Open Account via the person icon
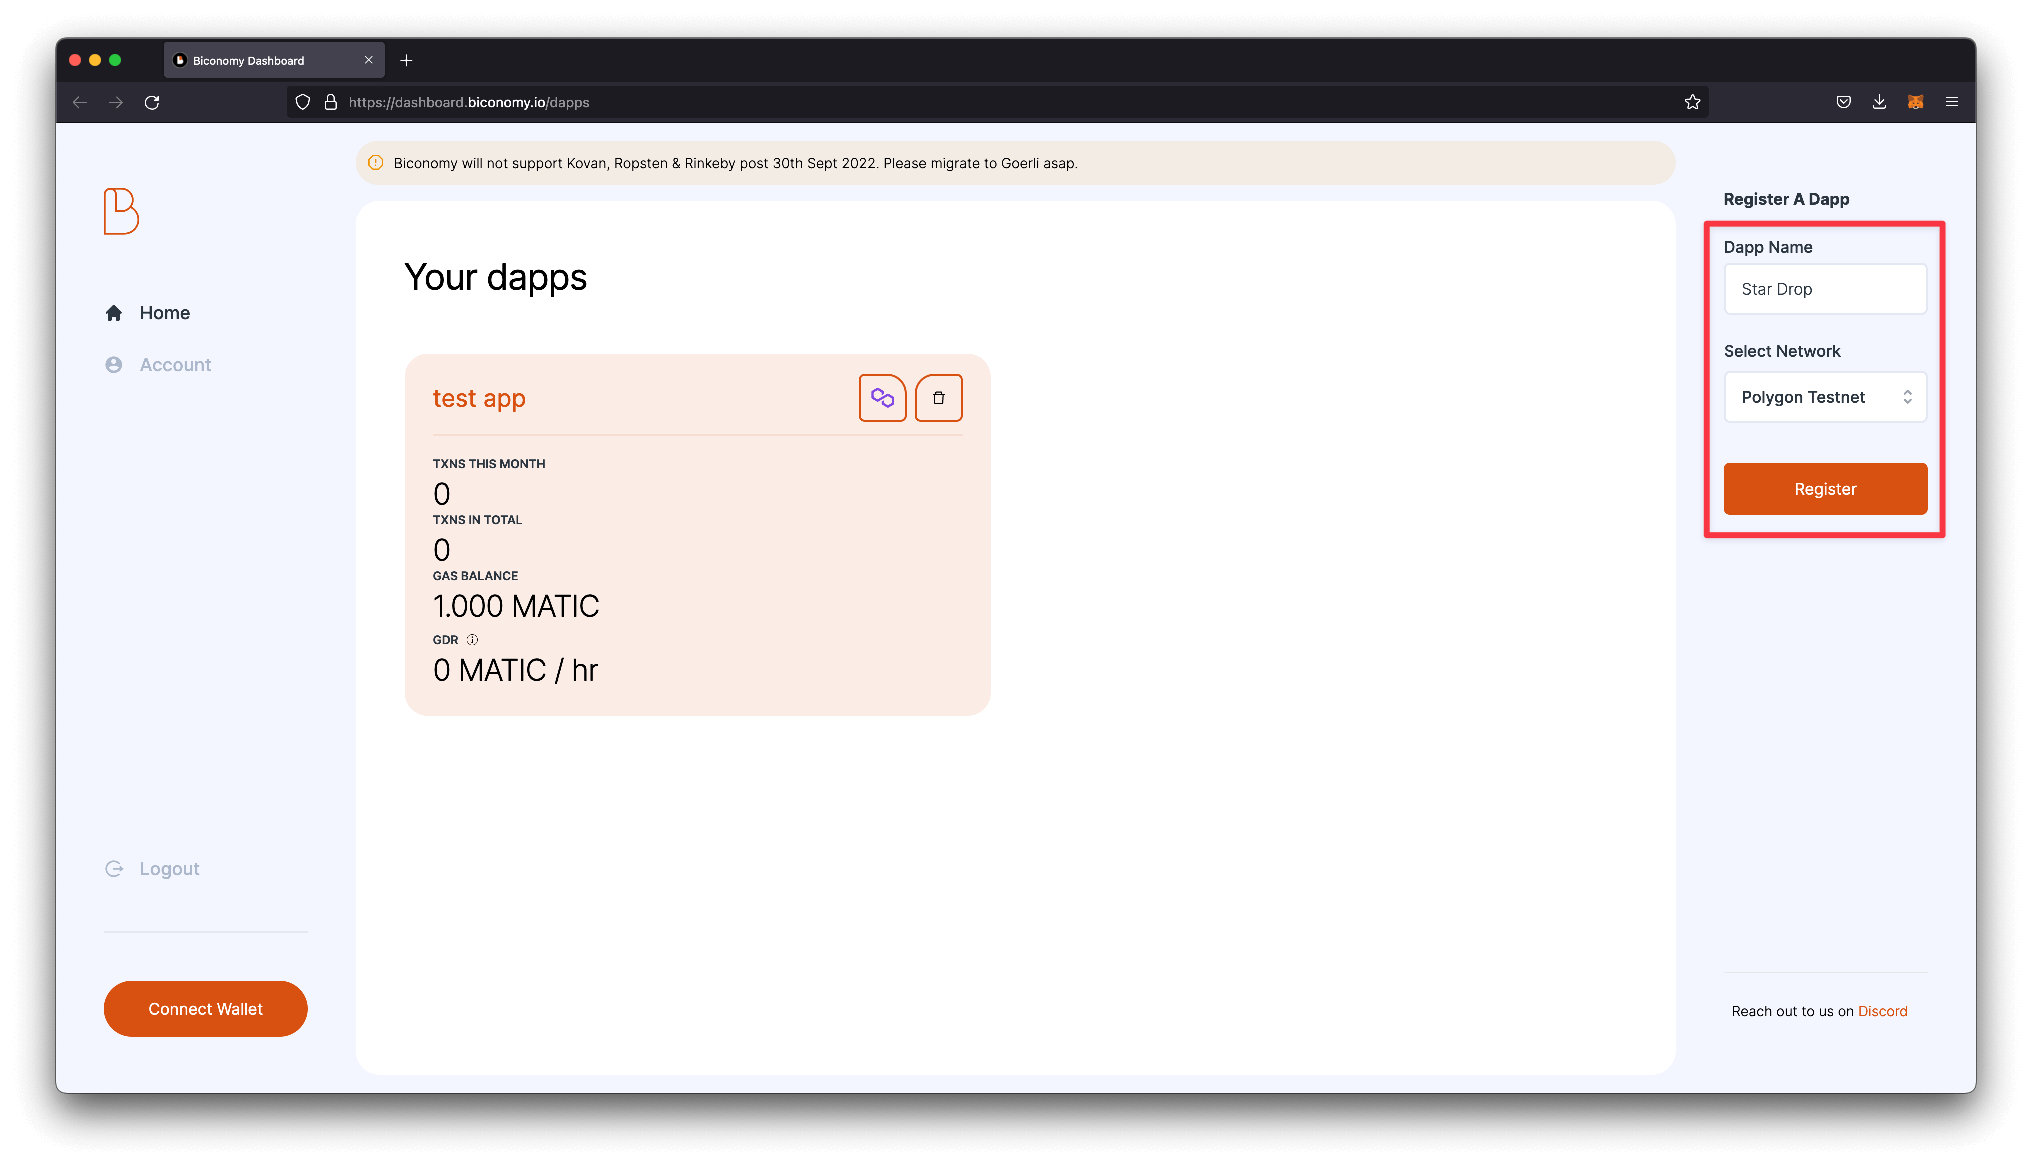This screenshot has height=1167, width=2032. point(113,364)
